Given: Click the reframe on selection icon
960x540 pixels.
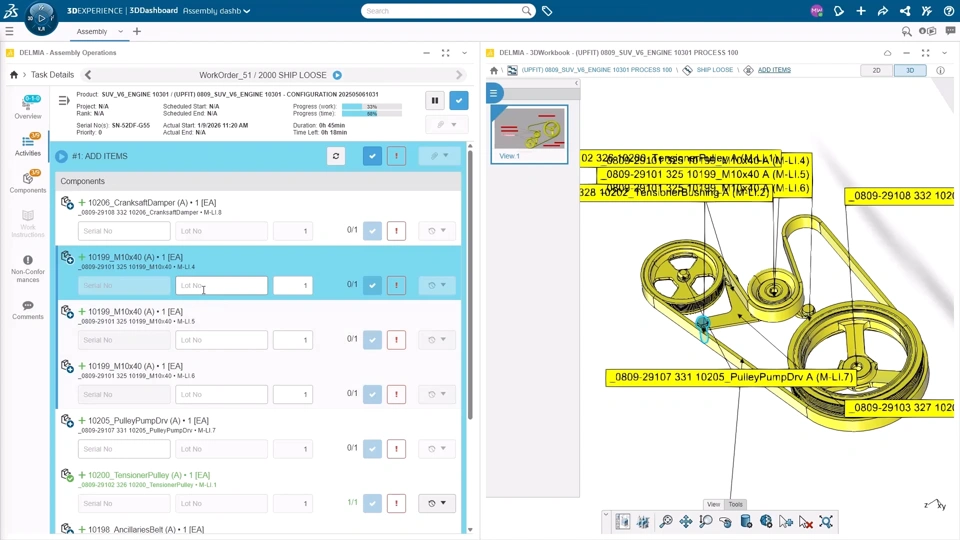Looking at the screenshot, I should tap(826, 522).
